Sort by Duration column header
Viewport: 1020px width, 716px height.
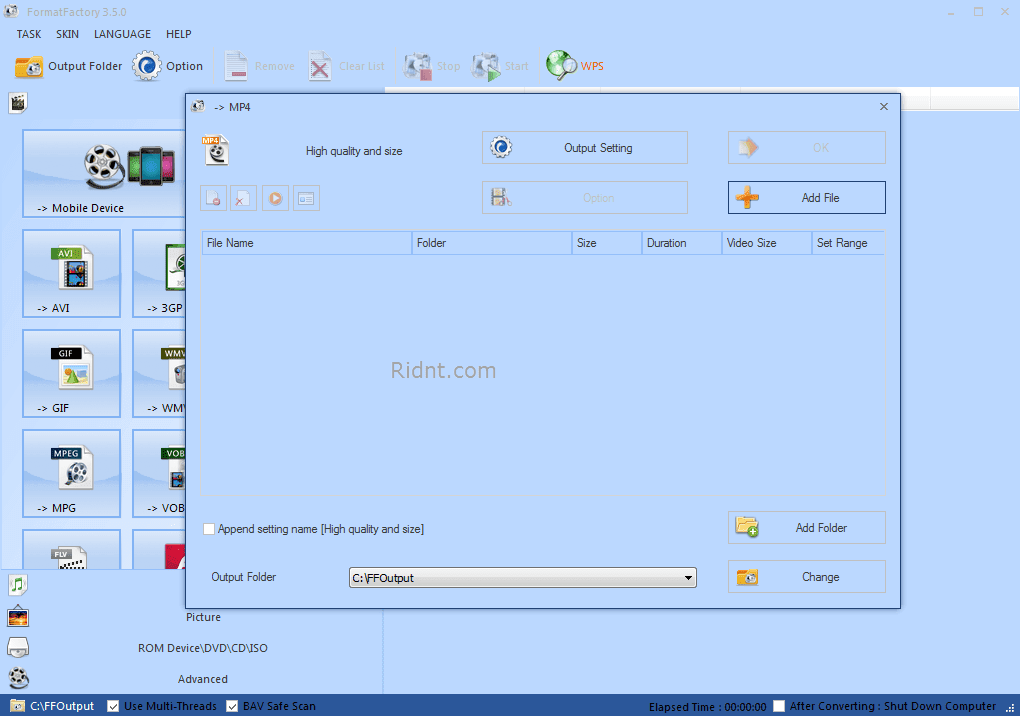pos(682,243)
